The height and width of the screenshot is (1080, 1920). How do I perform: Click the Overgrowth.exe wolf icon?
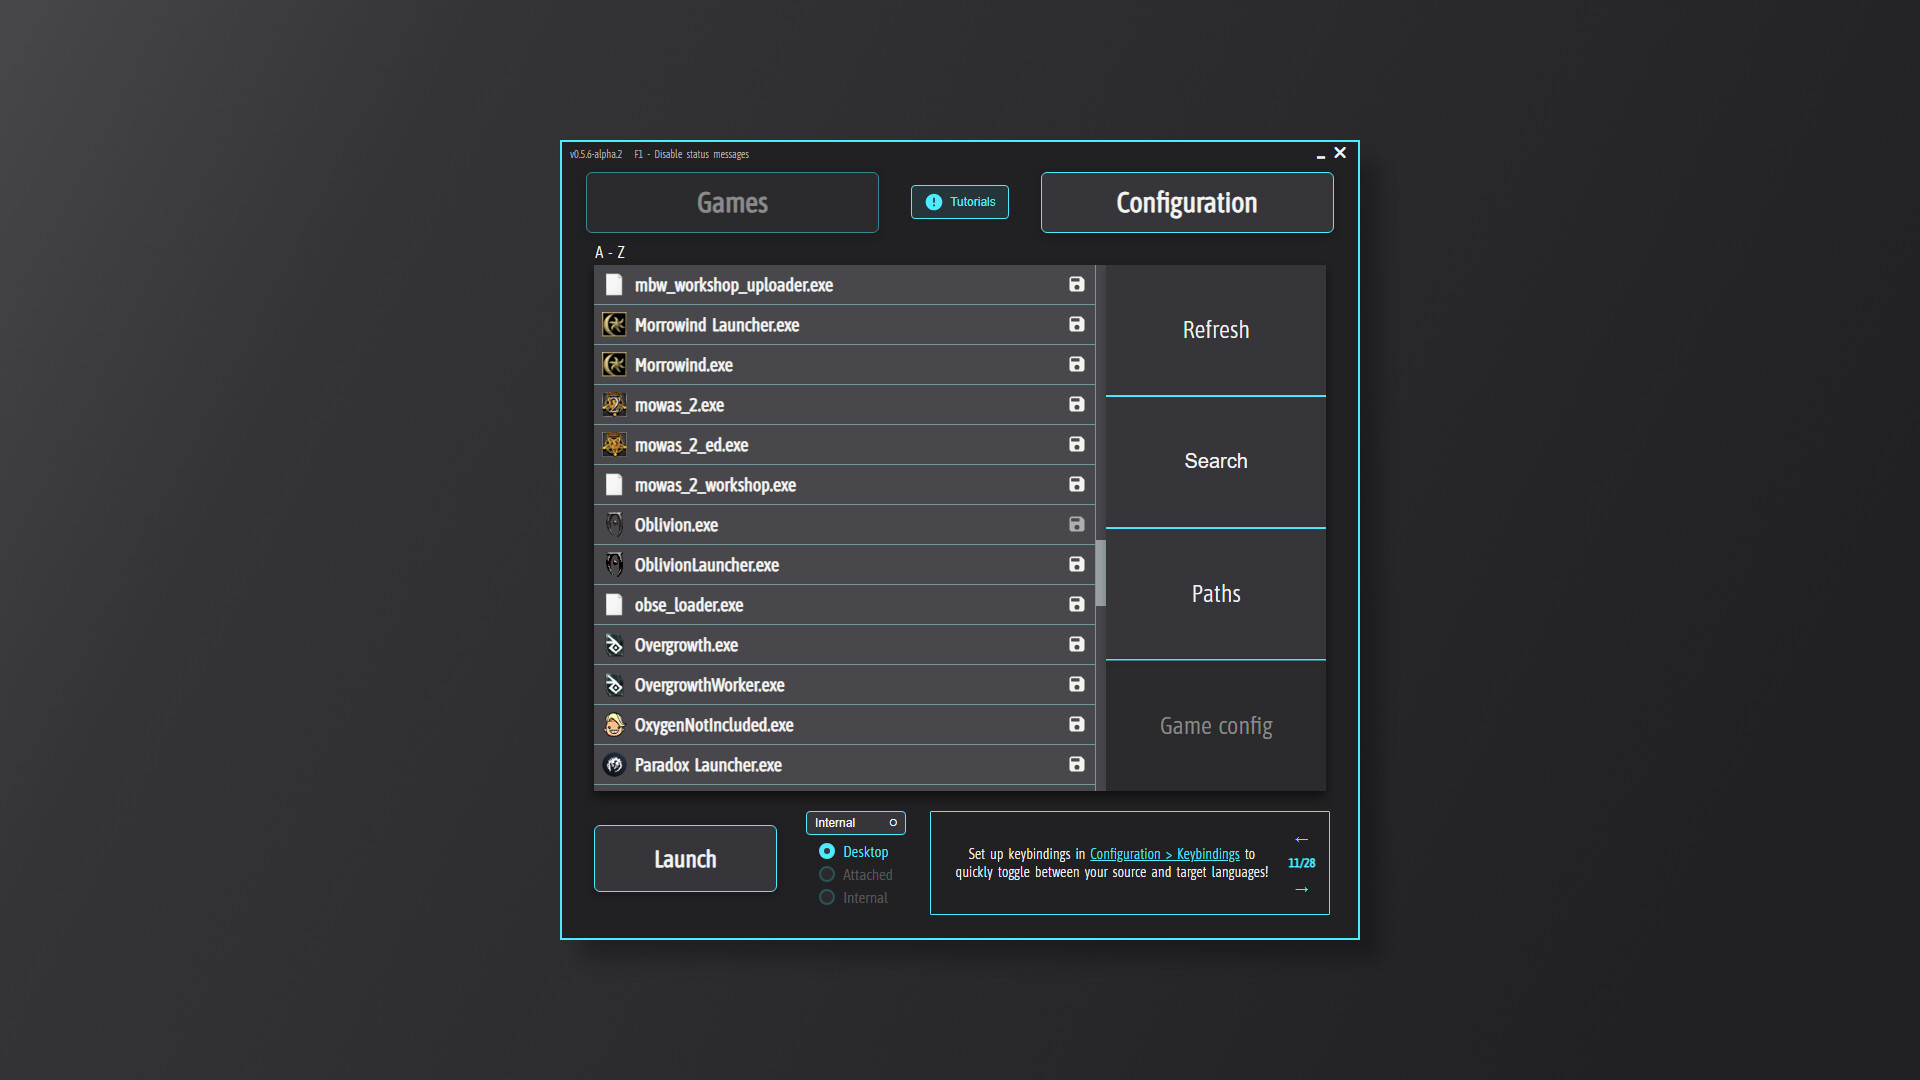[x=614, y=644]
